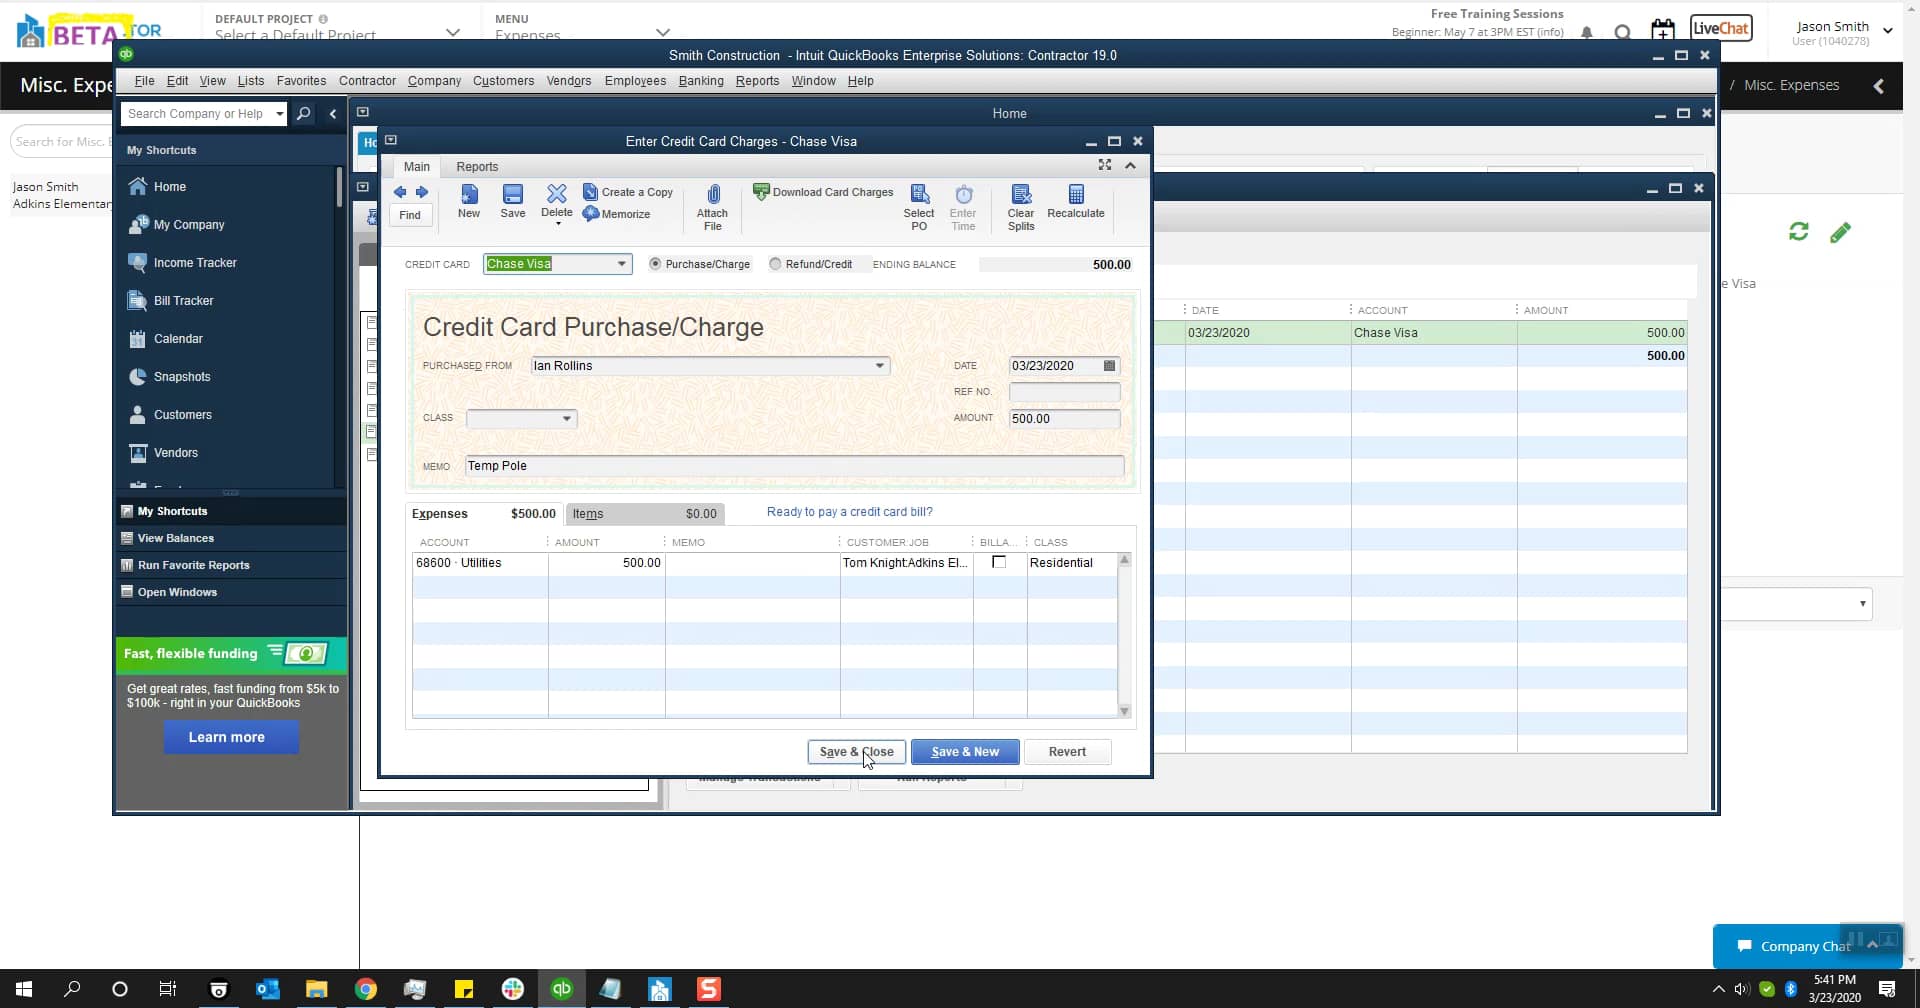This screenshot has width=1920, height=1008.
Task: Open Select PO
Action: [x=918, y=207]
